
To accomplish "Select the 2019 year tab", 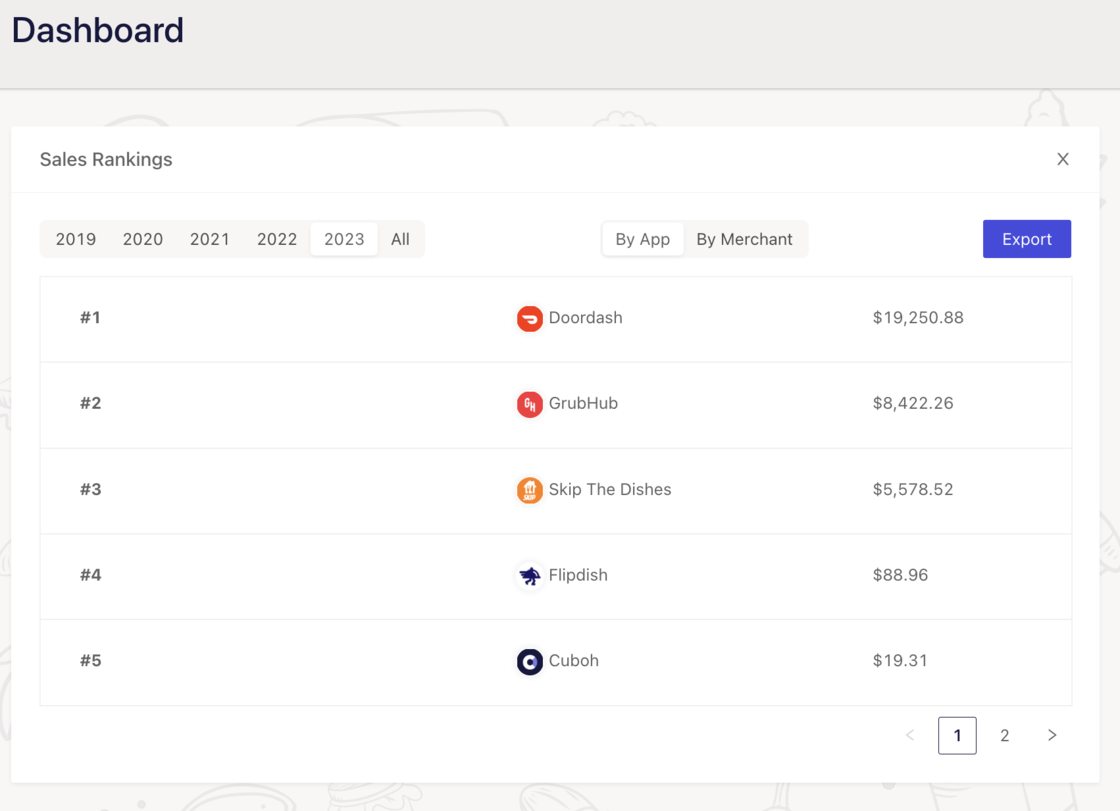I will coord(76,239).
